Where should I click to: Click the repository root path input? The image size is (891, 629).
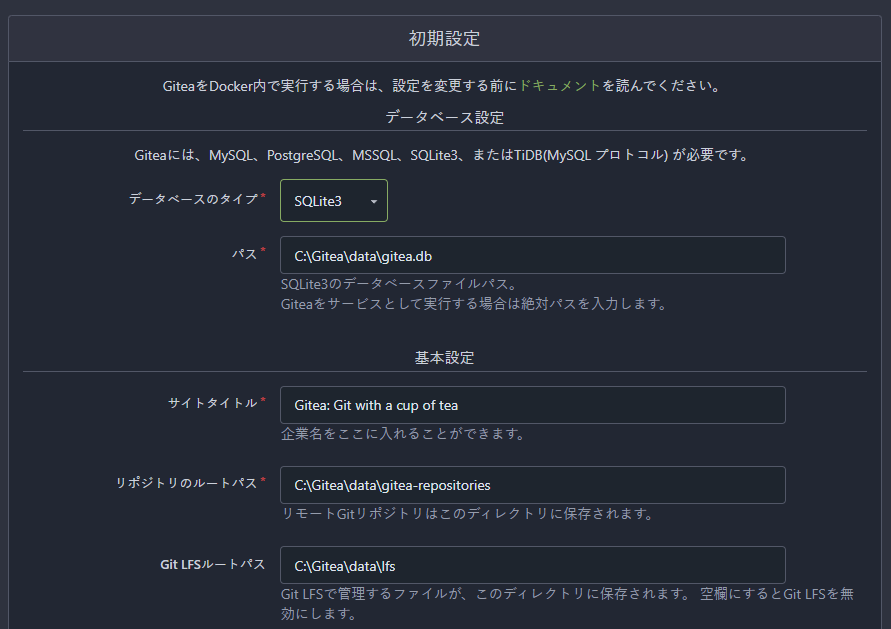click(x=530, y=485)
